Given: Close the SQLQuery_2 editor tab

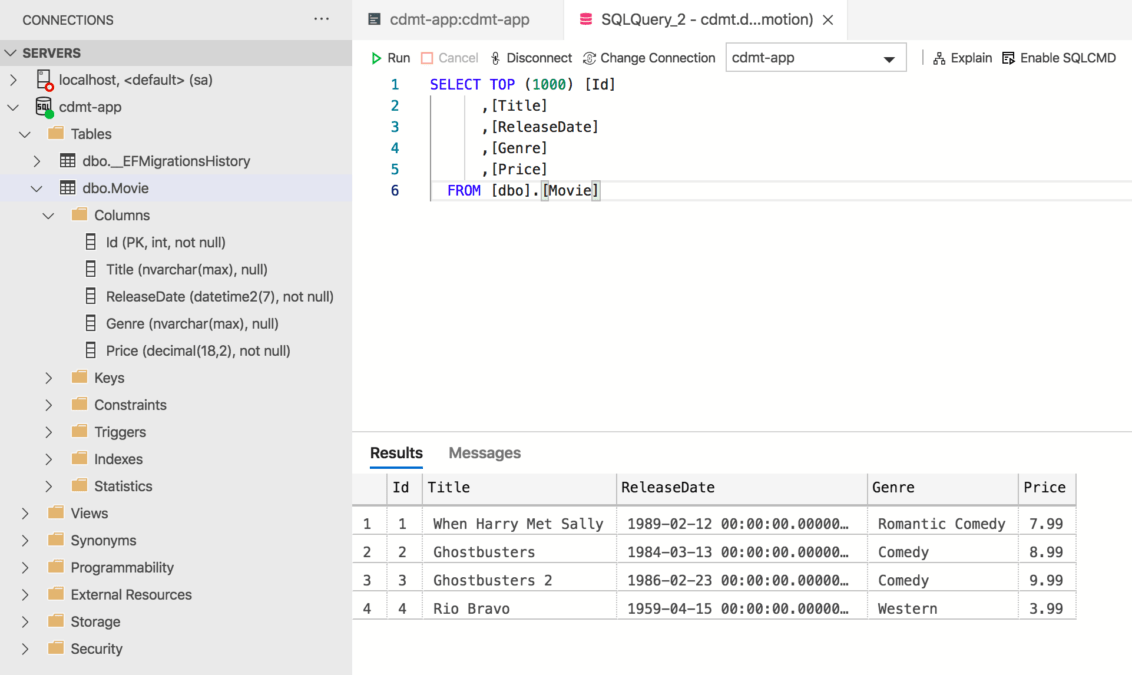Looking at the screenshot, I should (x=828, y=19).
